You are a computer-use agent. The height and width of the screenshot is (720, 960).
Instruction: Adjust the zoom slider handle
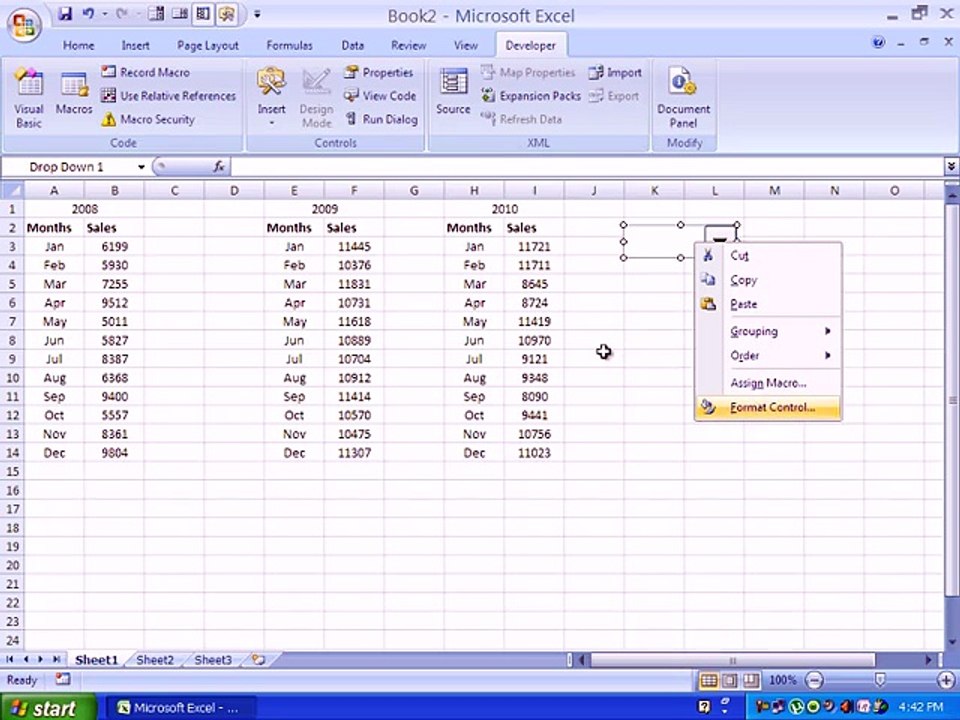880,680
